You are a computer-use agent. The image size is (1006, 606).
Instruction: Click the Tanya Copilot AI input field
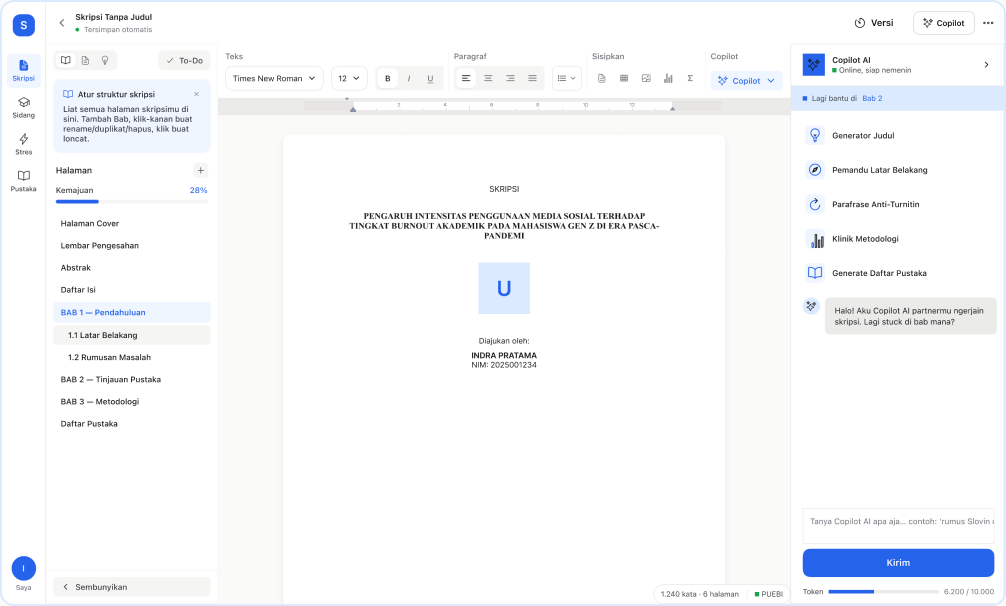(898, 526)
